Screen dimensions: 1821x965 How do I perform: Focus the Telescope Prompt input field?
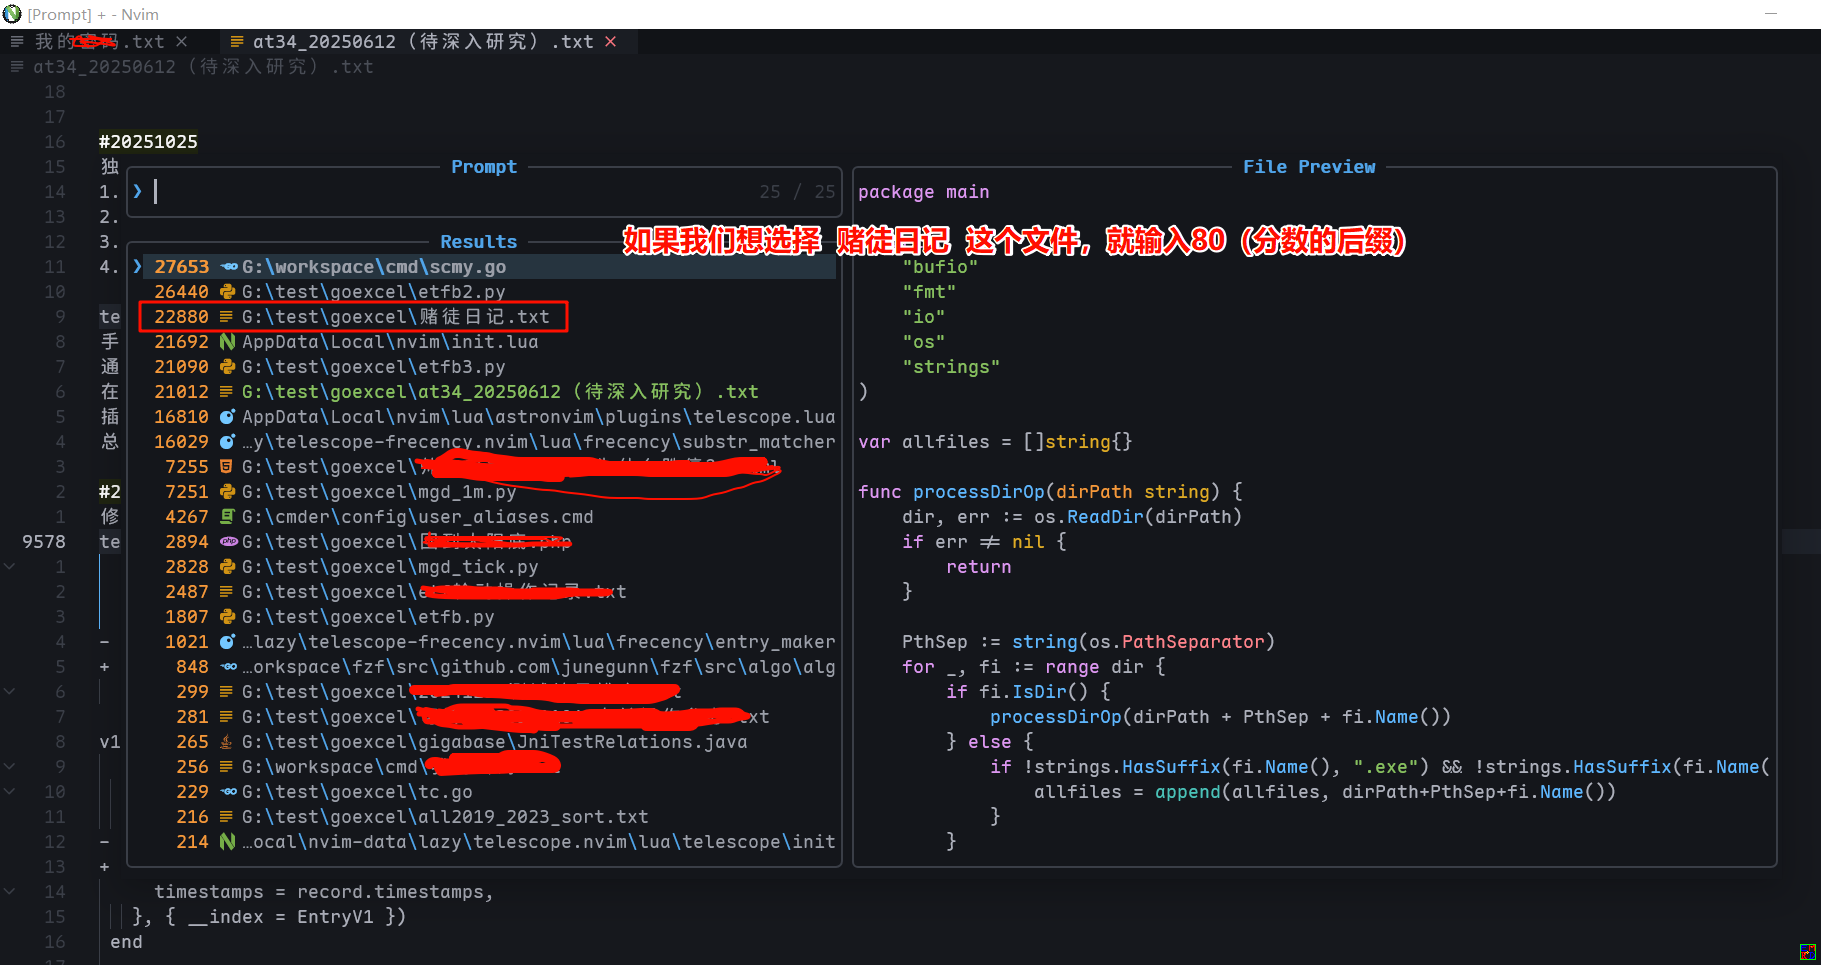point(450,192)
